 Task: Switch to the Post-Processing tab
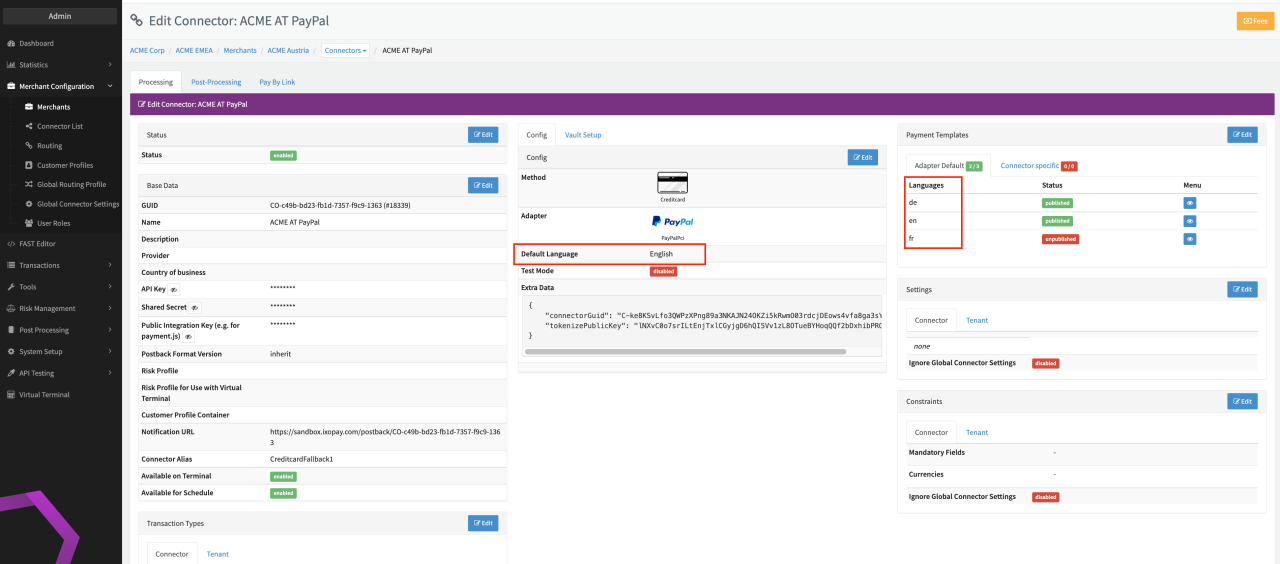216,82
